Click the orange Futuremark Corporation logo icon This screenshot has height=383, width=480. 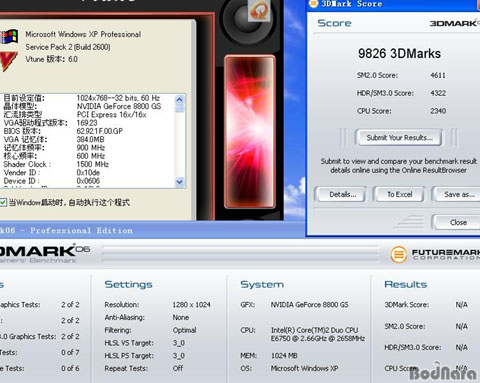[x=399, y=255]
